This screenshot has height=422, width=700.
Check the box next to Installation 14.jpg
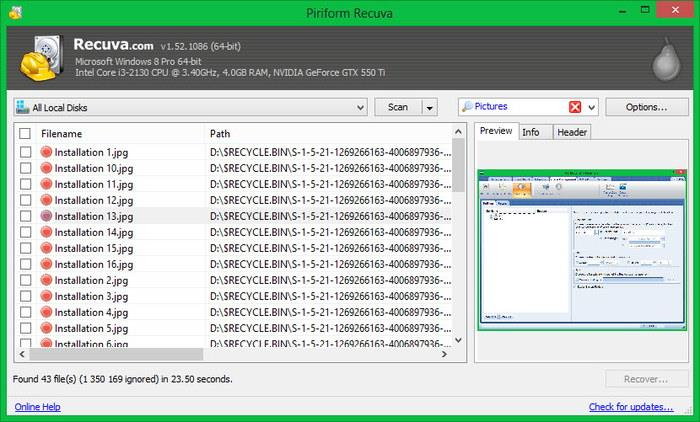[x=25, y=232]
